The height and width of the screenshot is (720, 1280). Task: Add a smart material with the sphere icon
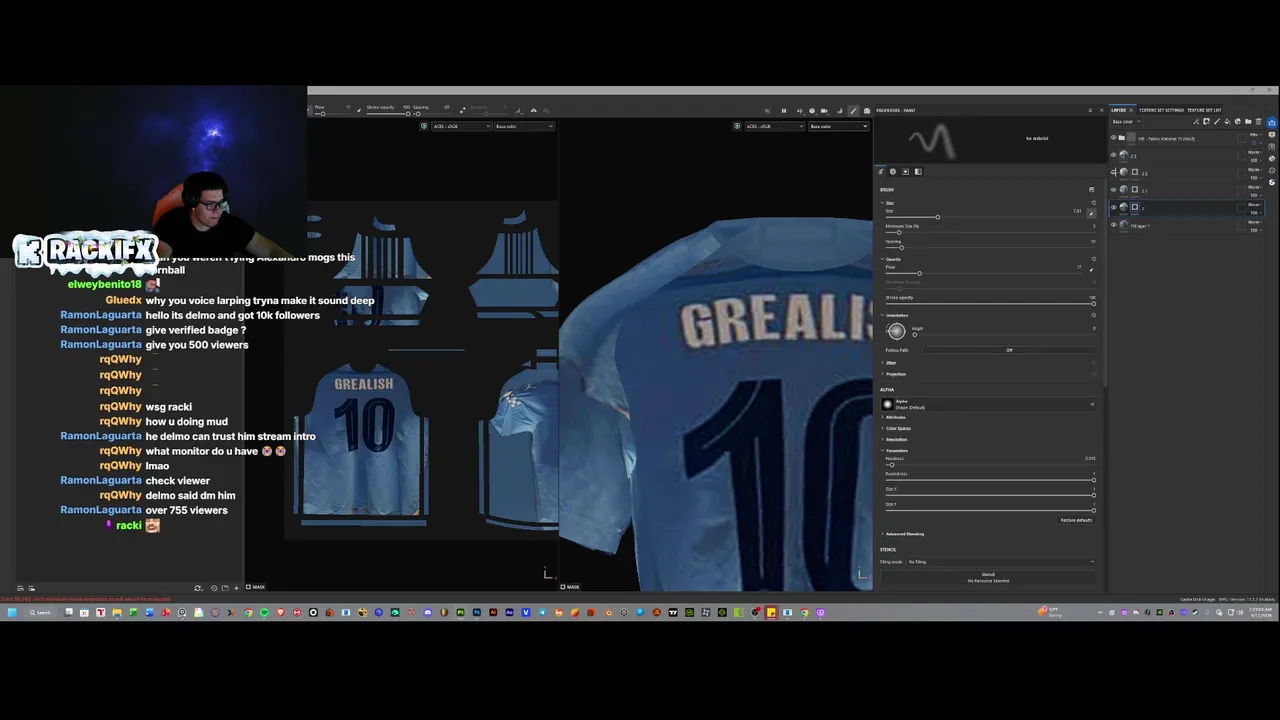point(1238,121)
